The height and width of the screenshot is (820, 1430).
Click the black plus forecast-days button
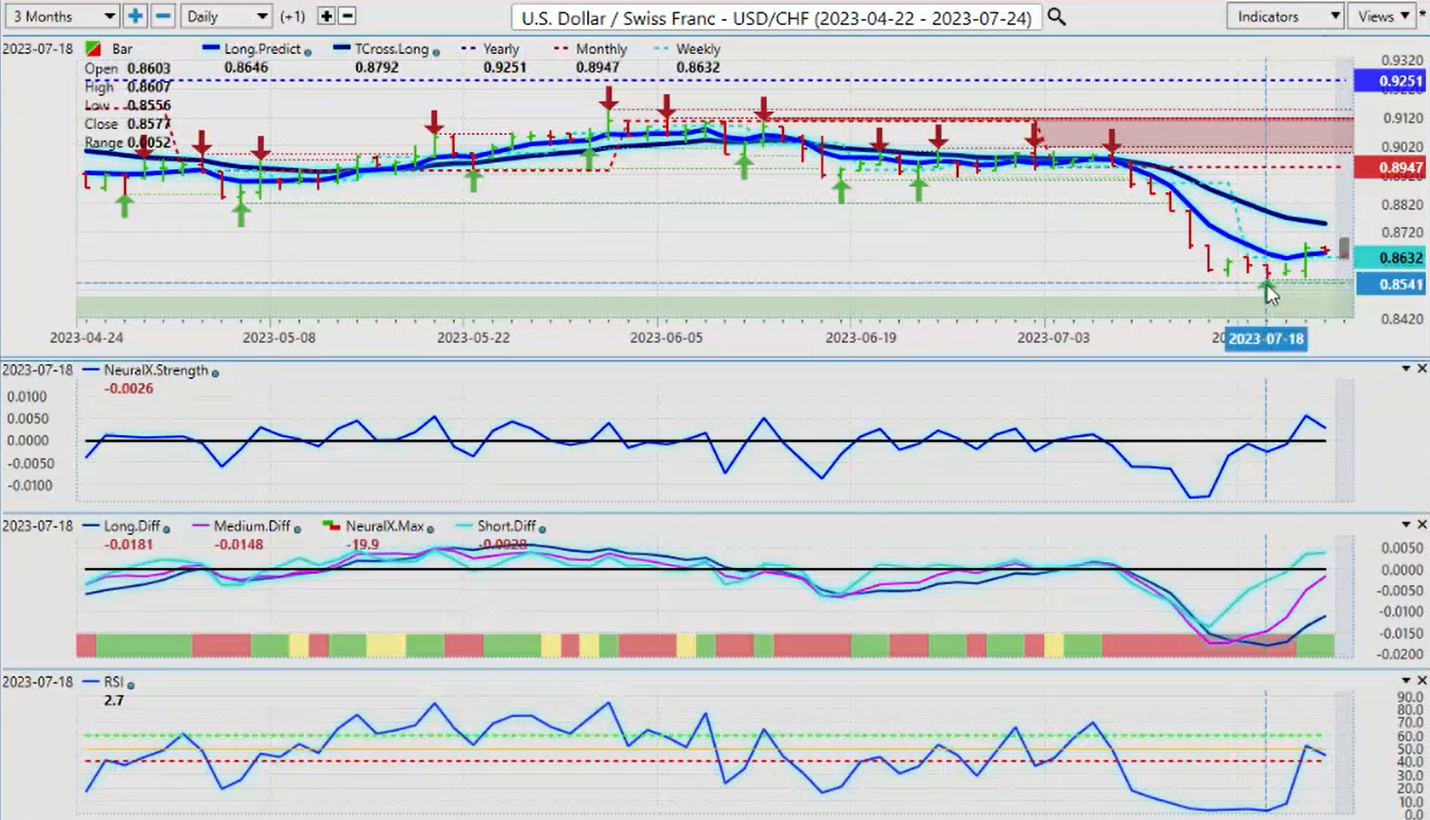coord(326,16)
